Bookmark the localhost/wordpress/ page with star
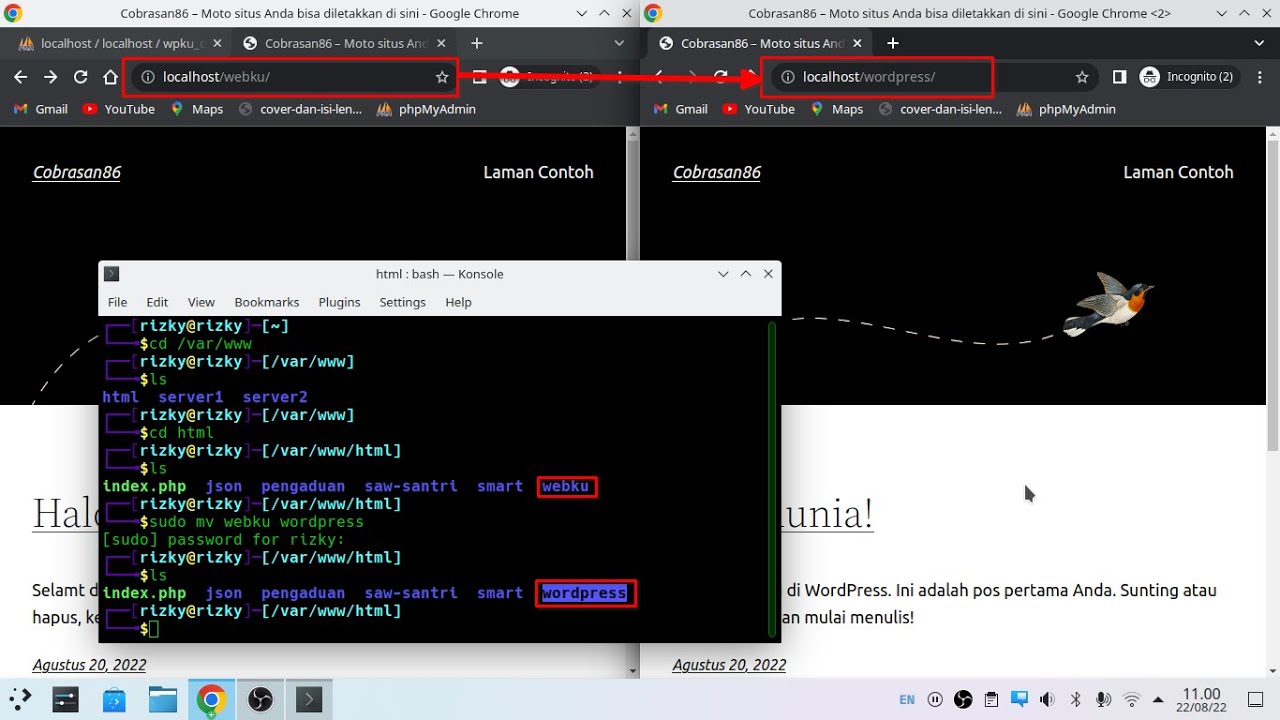The width and height of the screenshot is (1280, 720). click(1082, 77)
